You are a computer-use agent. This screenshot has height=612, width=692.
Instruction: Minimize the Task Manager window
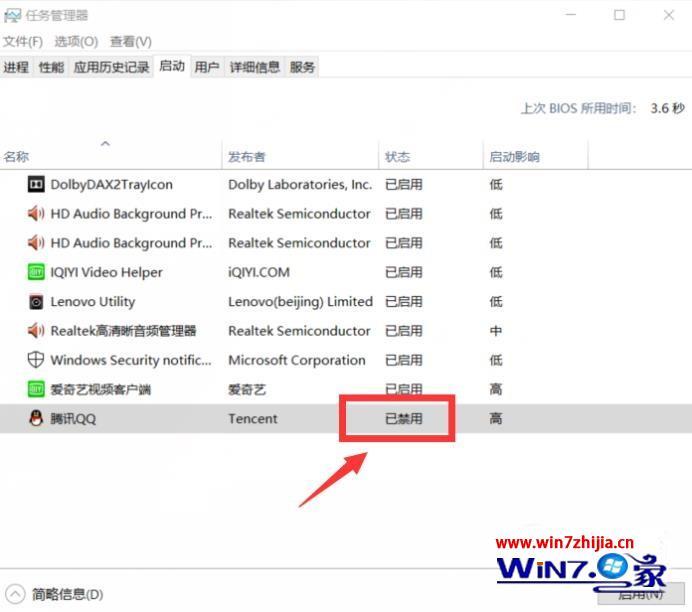tap(571, 15)
